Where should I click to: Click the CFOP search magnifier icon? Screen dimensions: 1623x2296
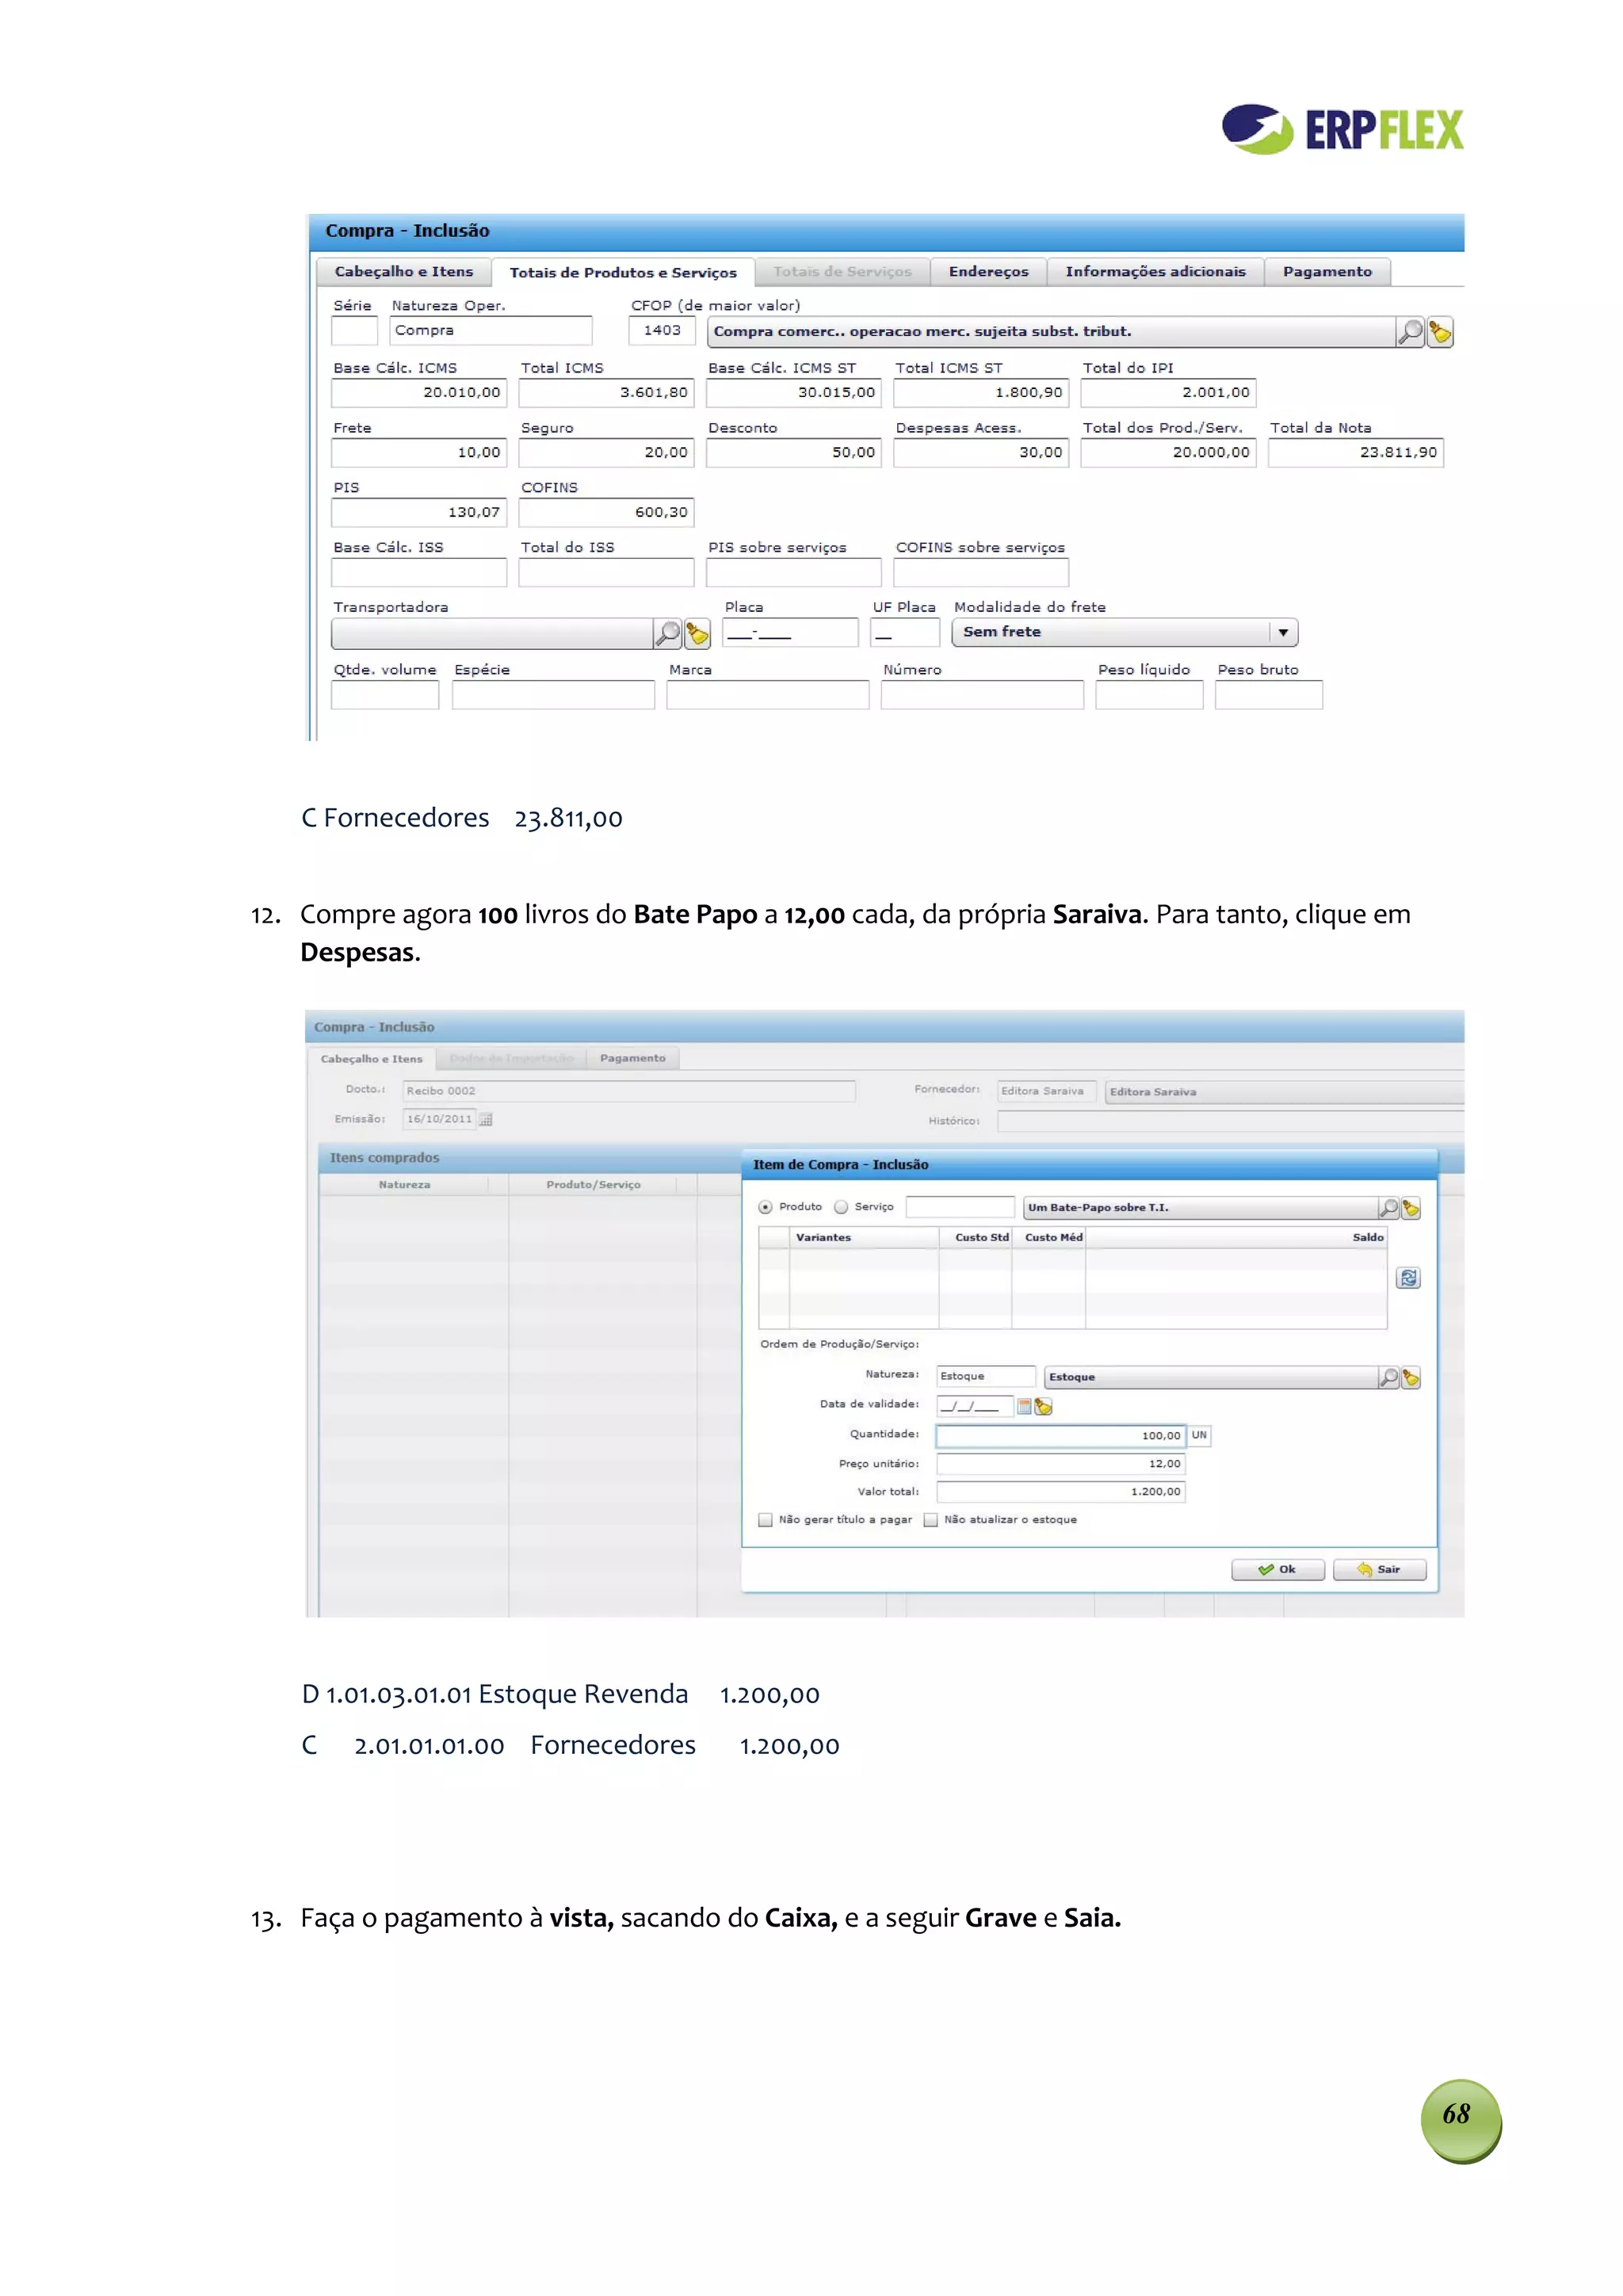[1410, 332]
